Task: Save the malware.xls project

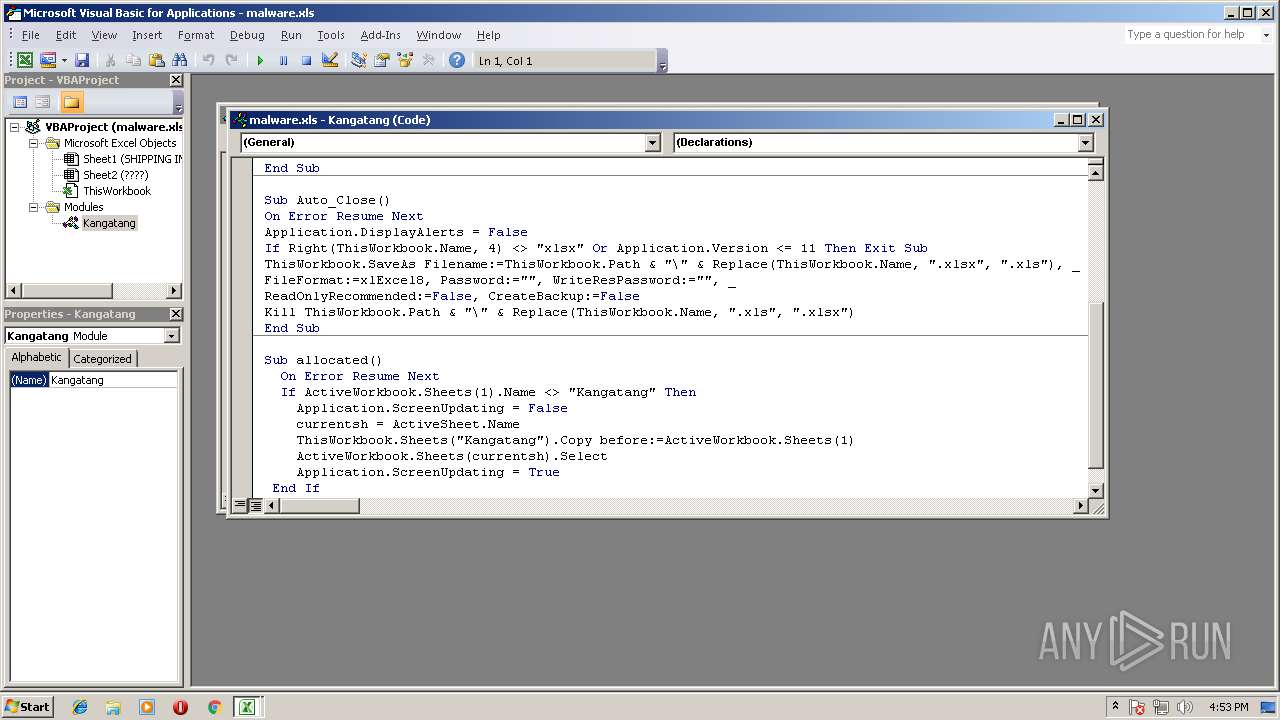Action: point(82,61)
